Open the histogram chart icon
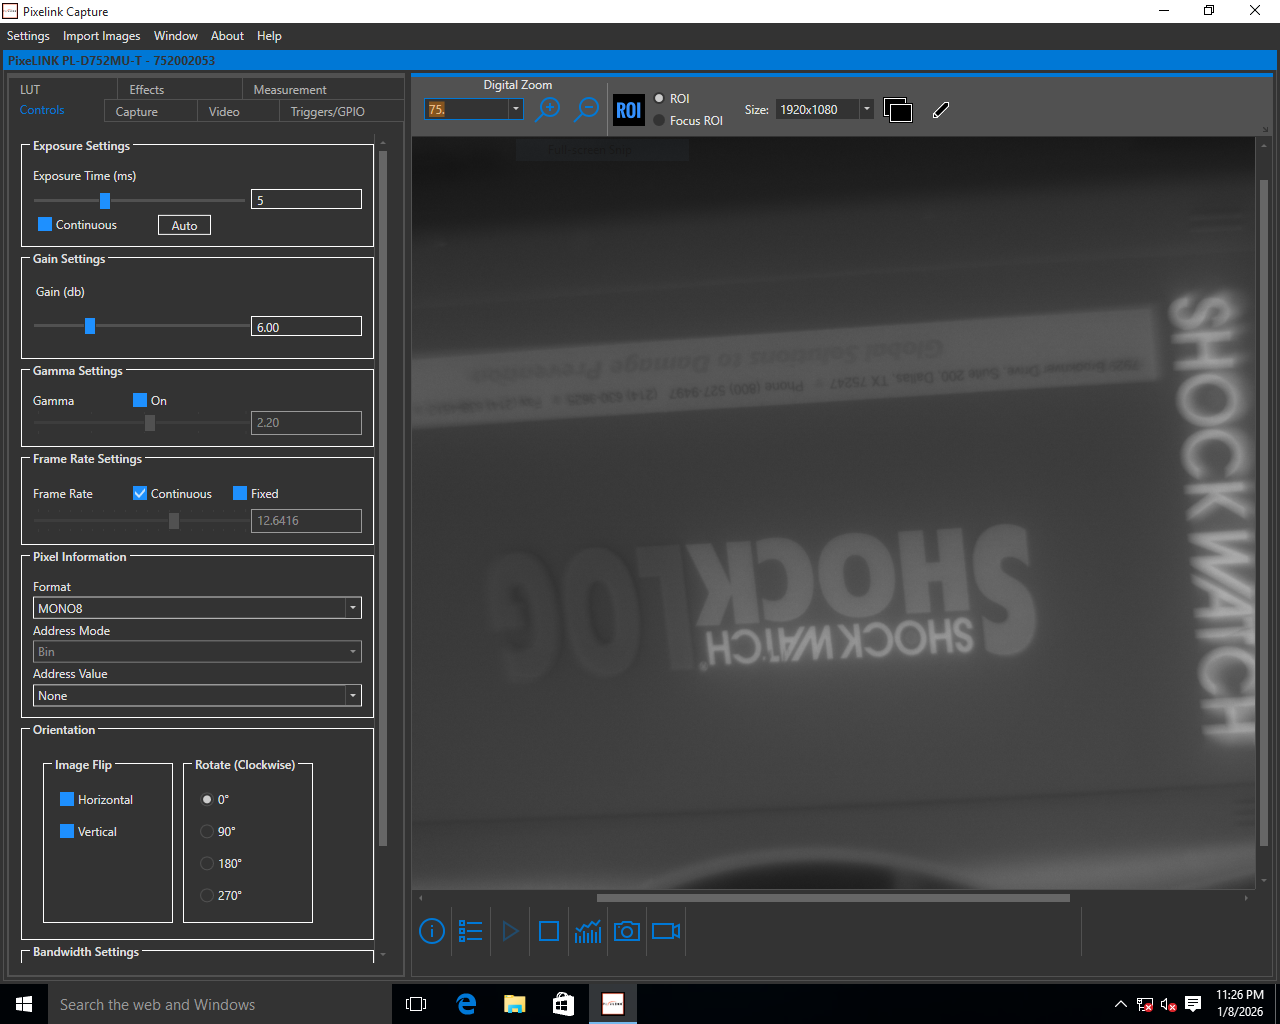This screenshot has width=1280, height=1024. [x=588, y=931]
